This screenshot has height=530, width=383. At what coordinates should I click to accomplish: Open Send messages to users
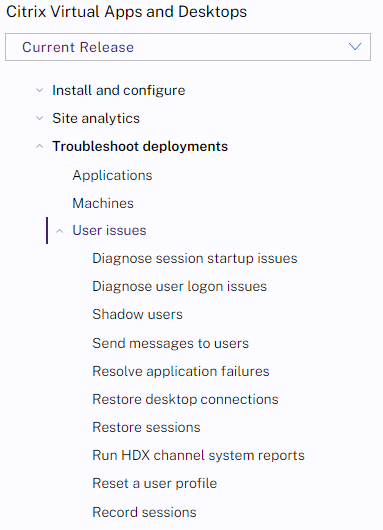click(x=171, y=343)
